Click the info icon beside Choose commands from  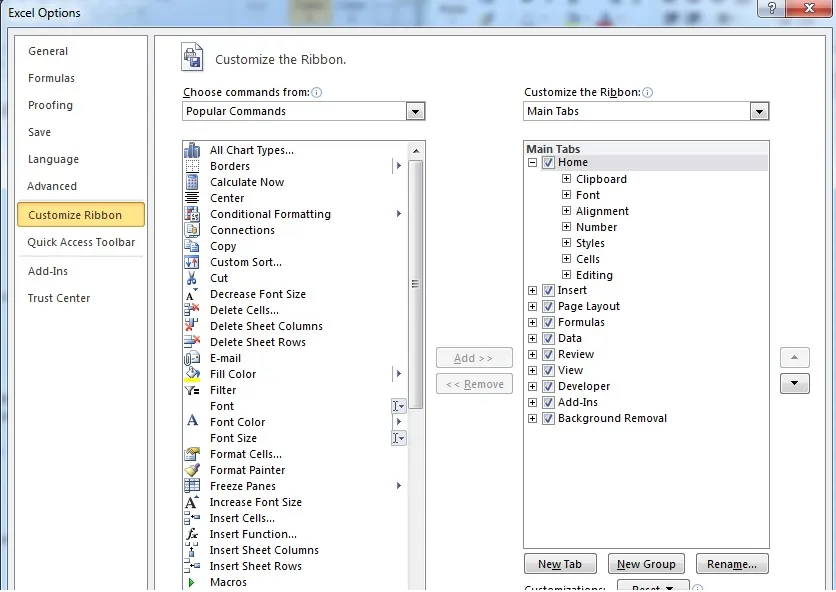click(x=317, y=92)
